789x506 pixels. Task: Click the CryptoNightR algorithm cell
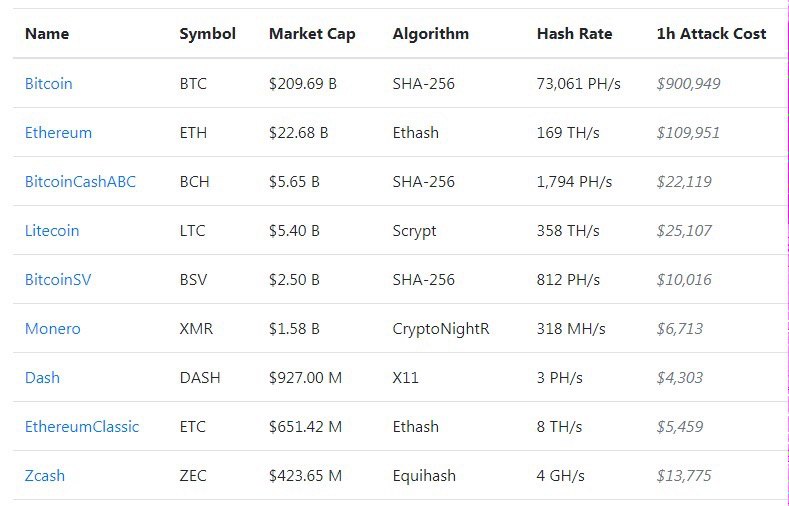441,329
